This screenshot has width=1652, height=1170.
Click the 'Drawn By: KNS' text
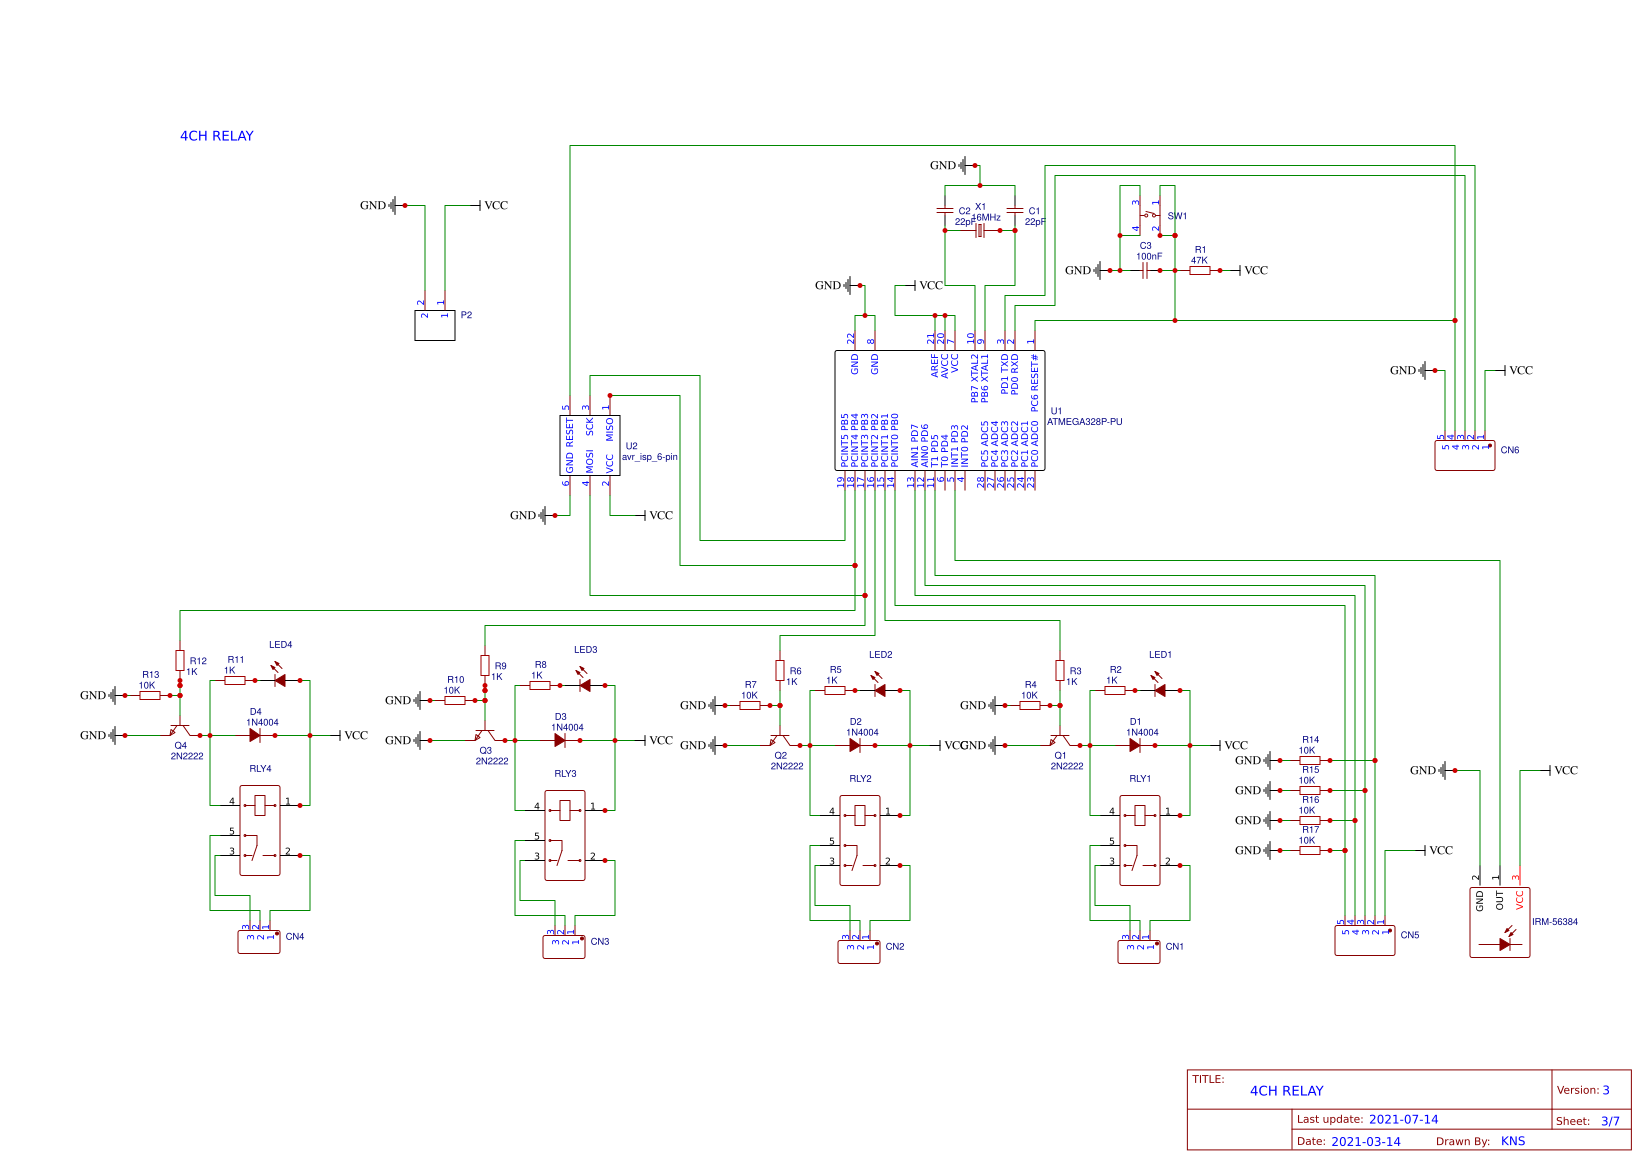(1481, 1141)
